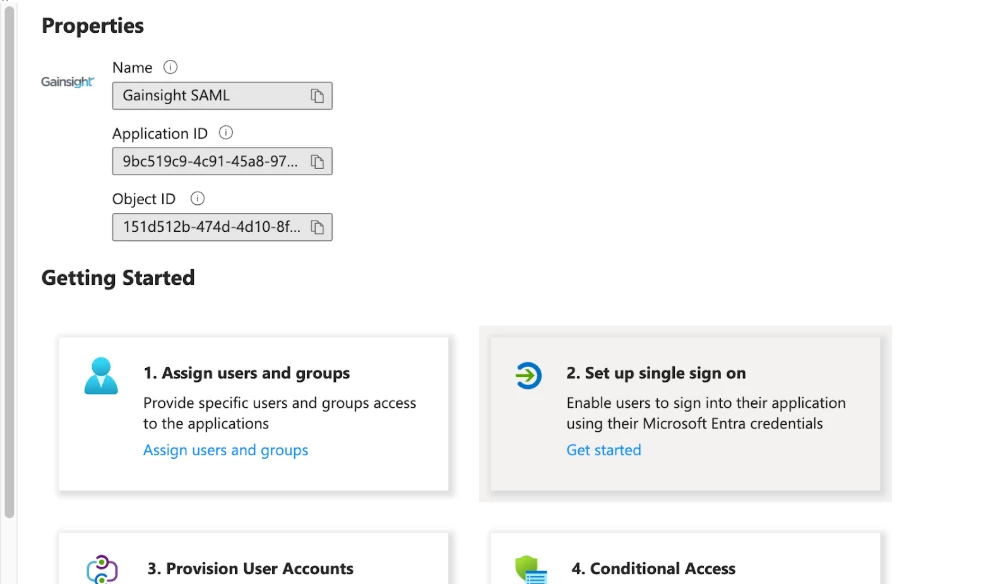Click the Name field label
Screen dimensions: 1006x584
132,67
